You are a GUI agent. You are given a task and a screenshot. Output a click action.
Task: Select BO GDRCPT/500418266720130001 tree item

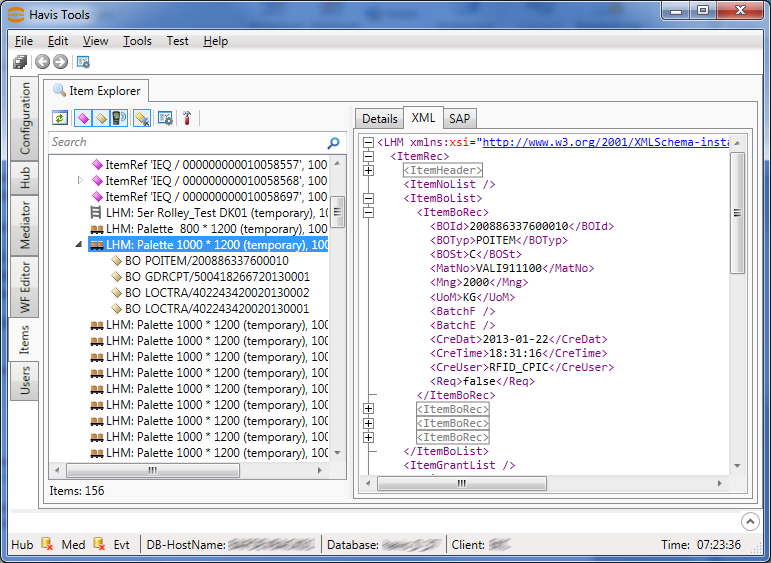click(x=217, y=277)
